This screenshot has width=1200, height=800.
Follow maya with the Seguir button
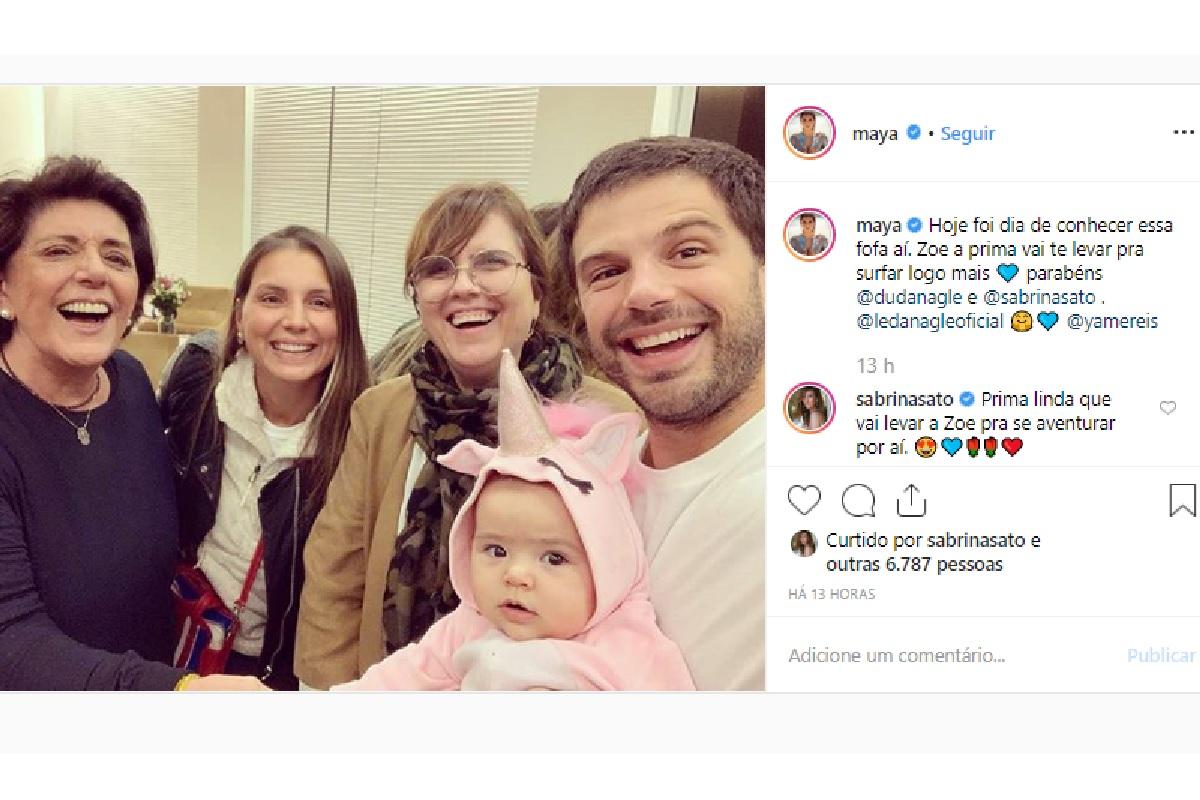pos(967,133)
